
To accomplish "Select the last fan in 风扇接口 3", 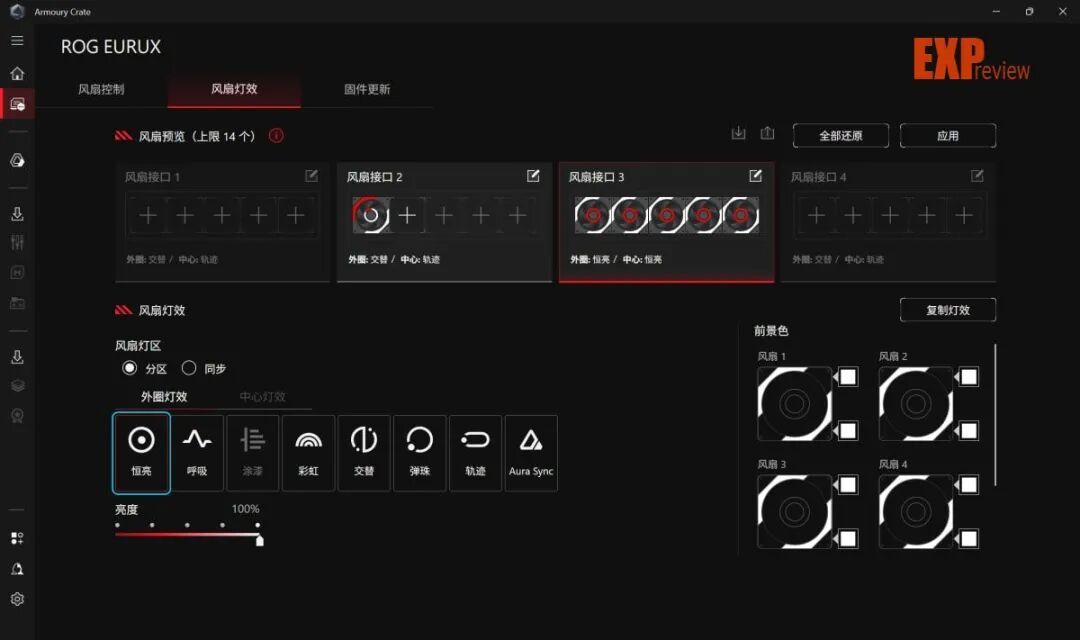I will [x=740, y=216].
